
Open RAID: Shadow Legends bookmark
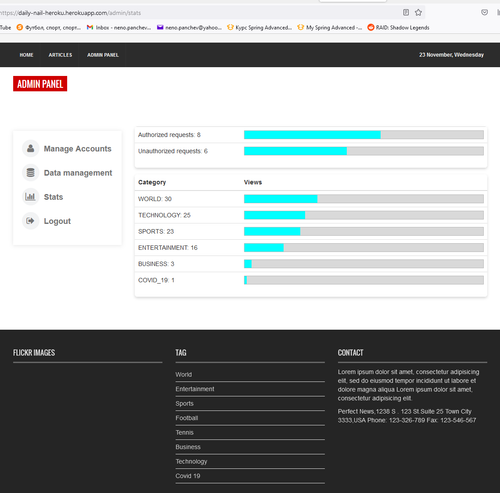coord(398,28)
